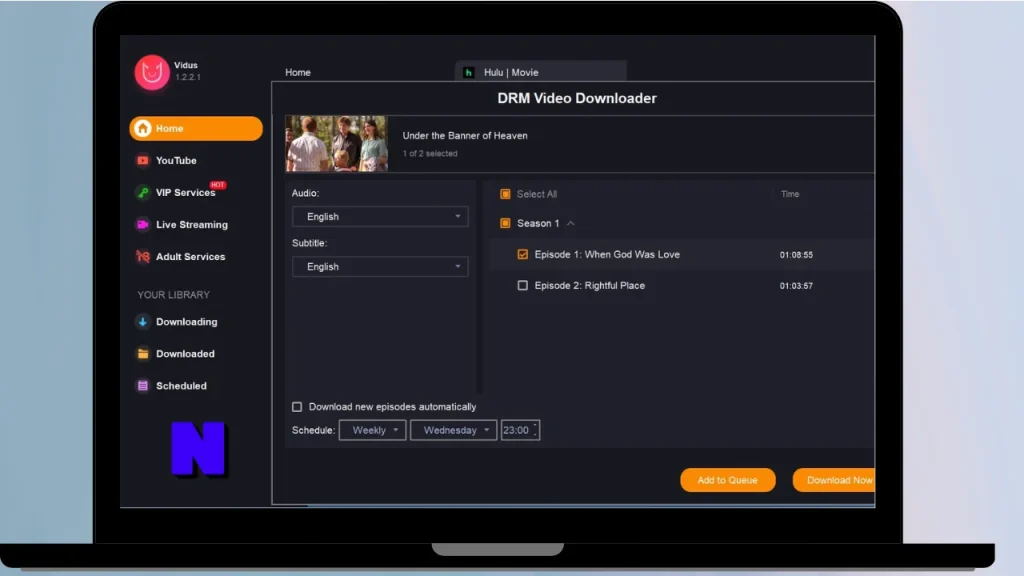
Task: Click the Hulu favicon on the tab
Action: (x=468, y=72)
